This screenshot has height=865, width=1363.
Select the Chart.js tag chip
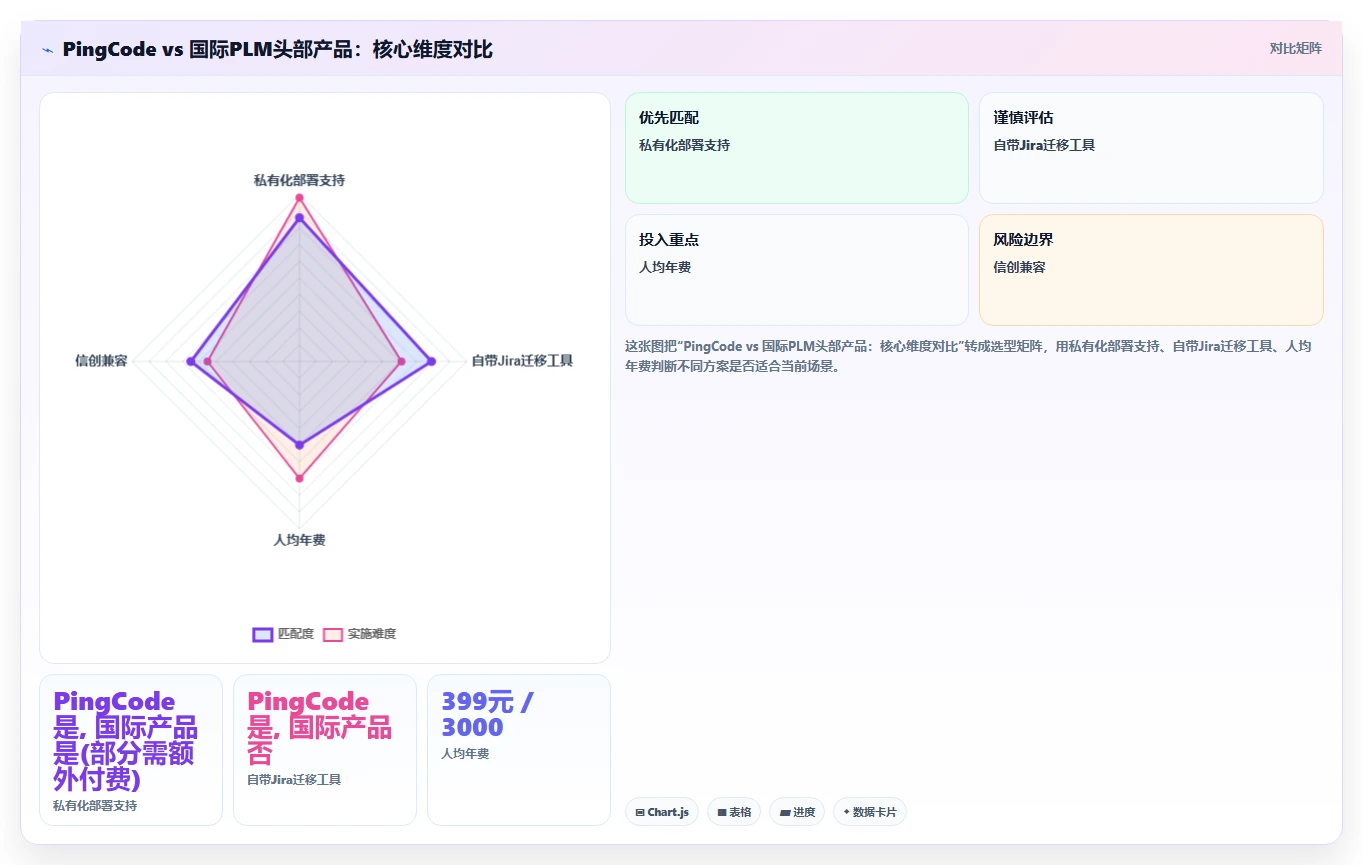point(662,812)
